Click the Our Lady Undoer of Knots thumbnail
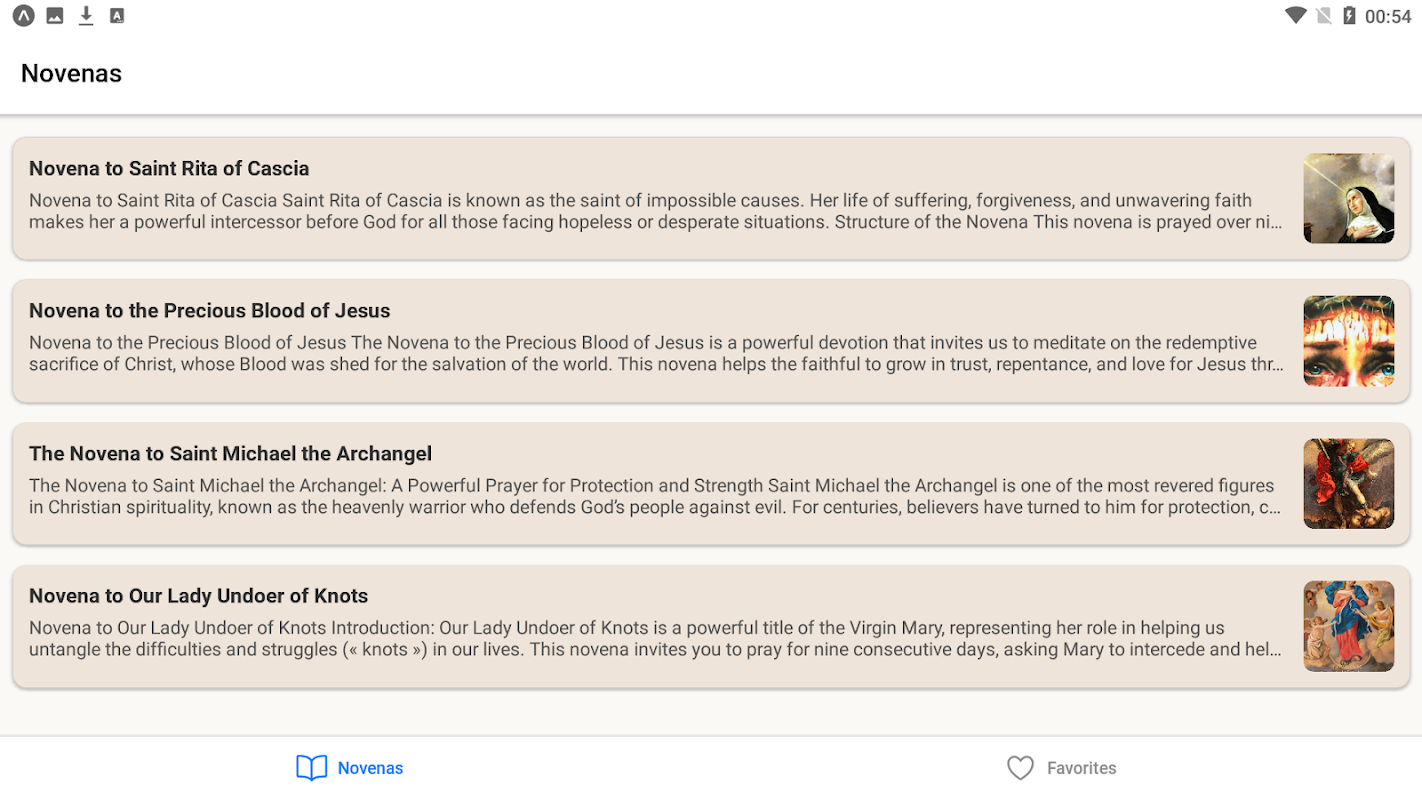Screen dimensions: 1422x800 coord(1348,626)
